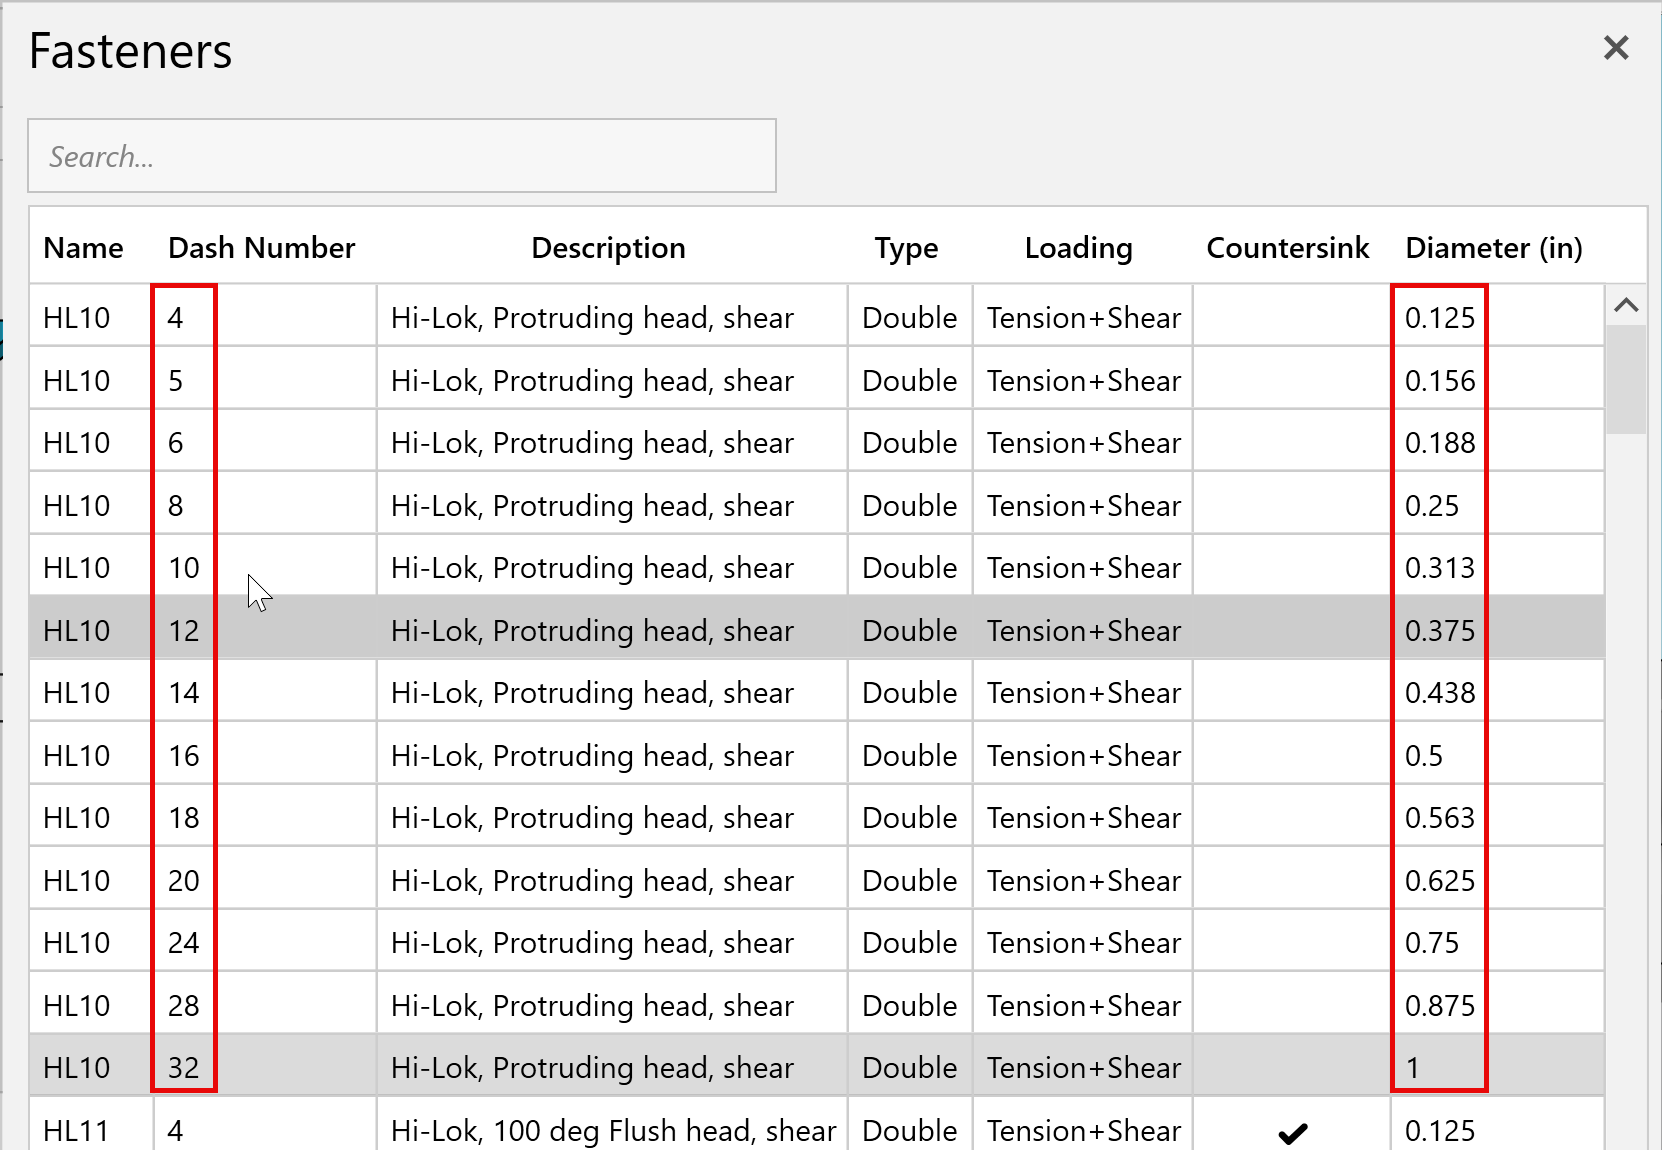
Task: Click diameter value 1 in the dash 32 row
Action: pos(1413,1068)
